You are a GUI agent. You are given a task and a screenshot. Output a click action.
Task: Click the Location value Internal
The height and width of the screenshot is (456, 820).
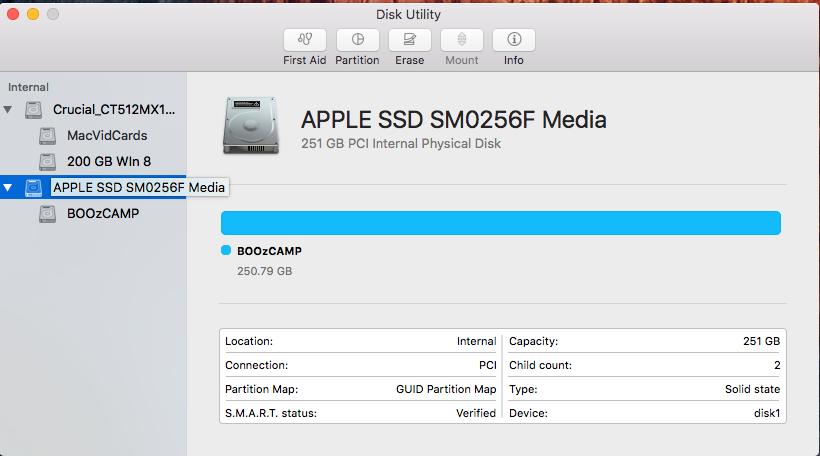point(476,341)
